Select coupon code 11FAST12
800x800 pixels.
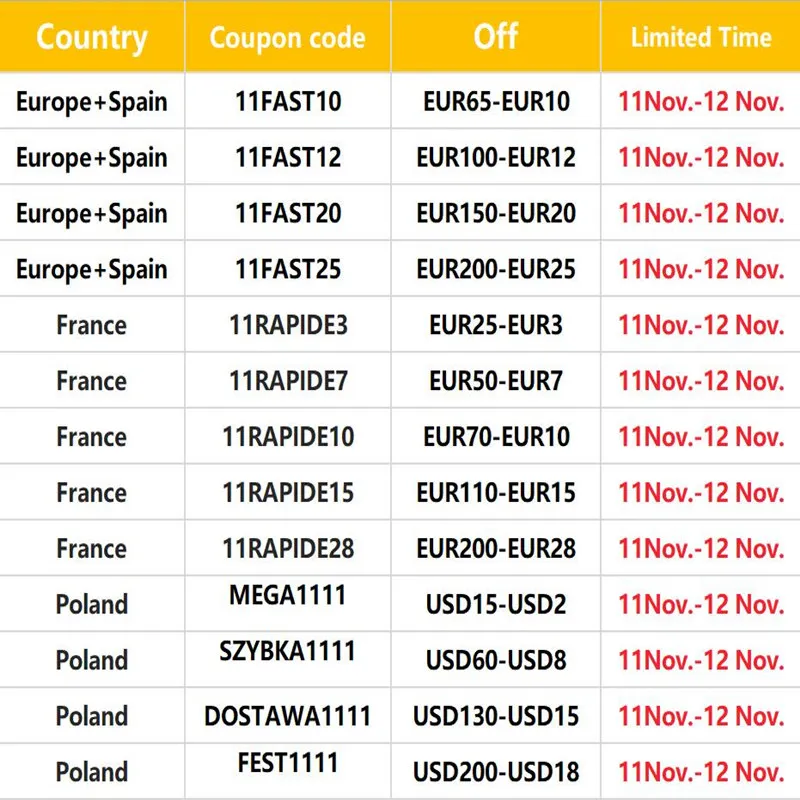click(x=288, y=158)
